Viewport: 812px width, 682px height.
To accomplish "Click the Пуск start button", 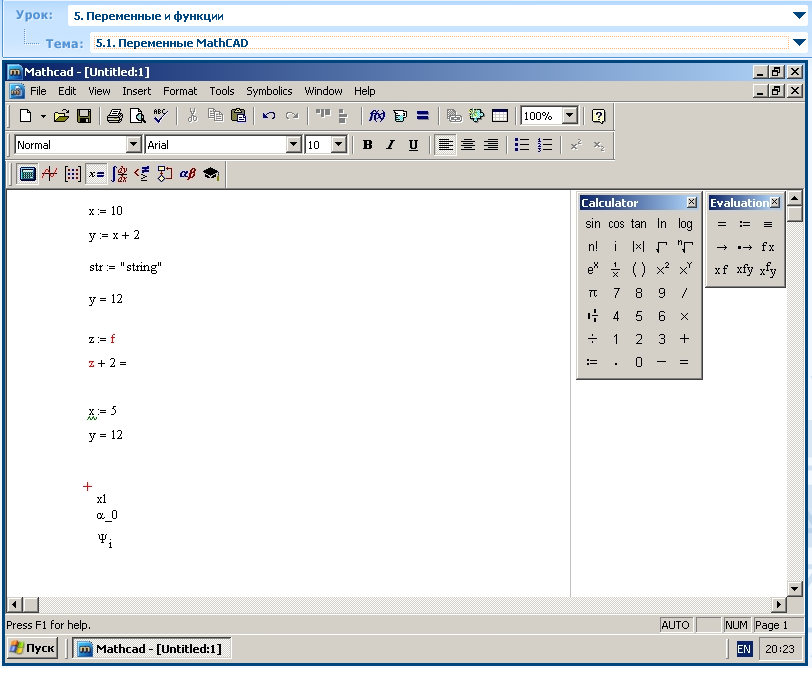I will (32, 648).
